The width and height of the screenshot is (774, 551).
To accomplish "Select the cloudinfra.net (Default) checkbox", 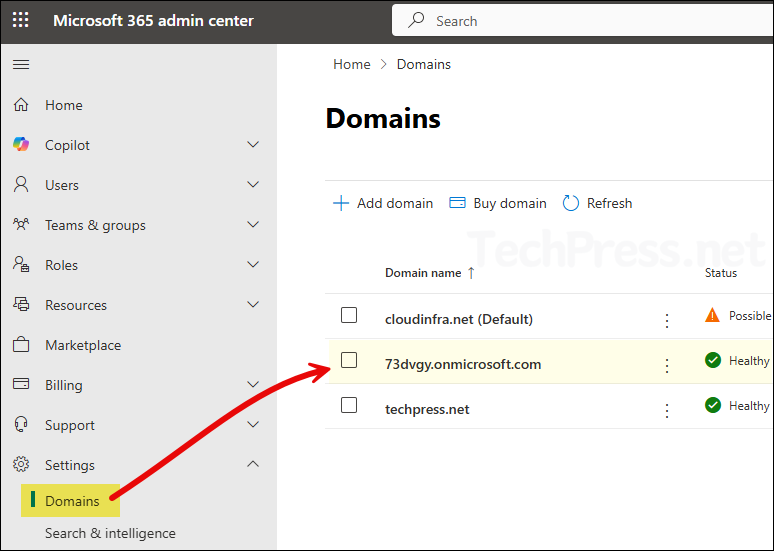I will [349, 315].
